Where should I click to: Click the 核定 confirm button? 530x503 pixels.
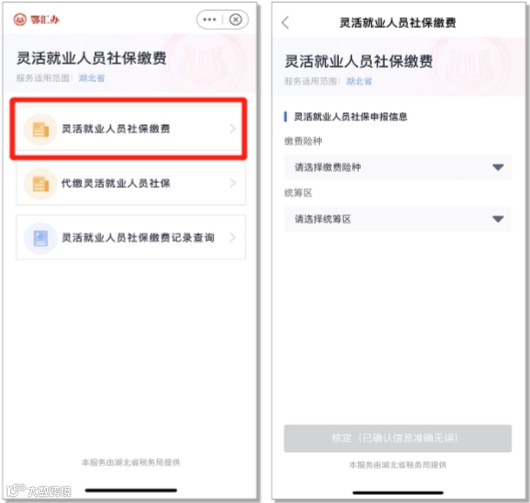(x=398, y=438)
